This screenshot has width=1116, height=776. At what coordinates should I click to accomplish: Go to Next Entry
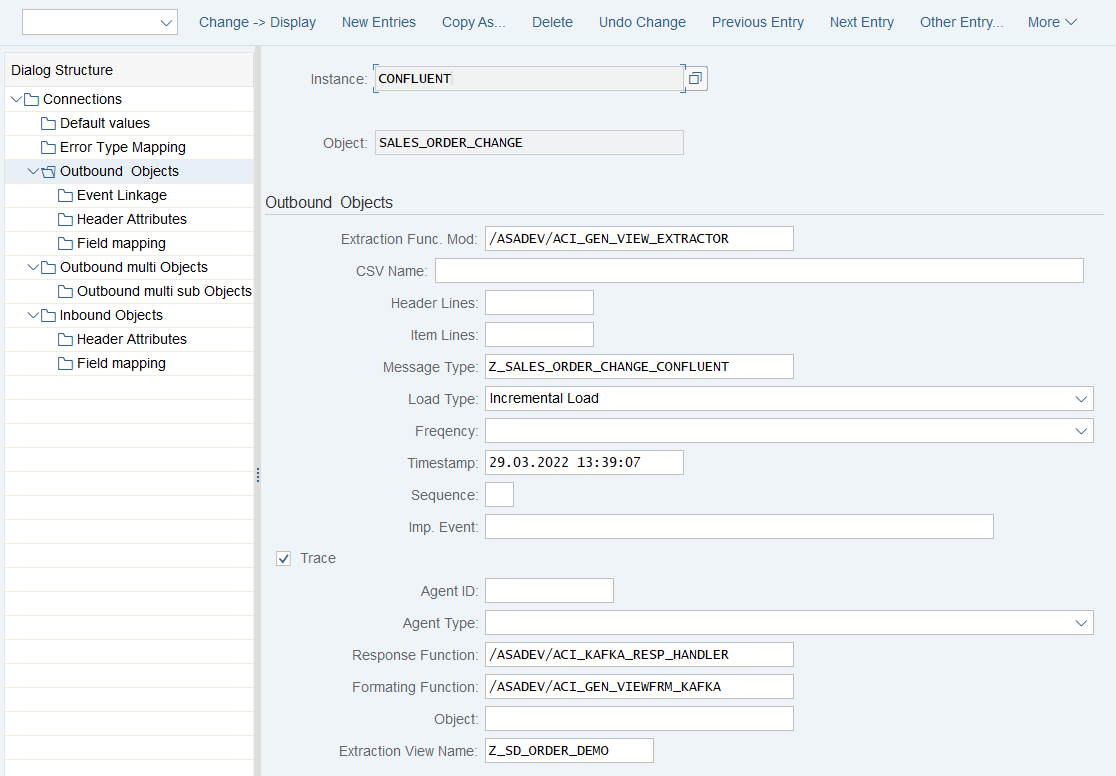862,22
